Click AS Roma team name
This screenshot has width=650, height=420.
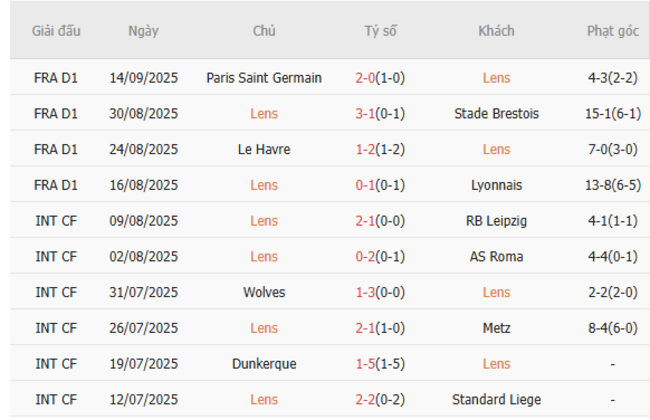click(x=496, y=257)
